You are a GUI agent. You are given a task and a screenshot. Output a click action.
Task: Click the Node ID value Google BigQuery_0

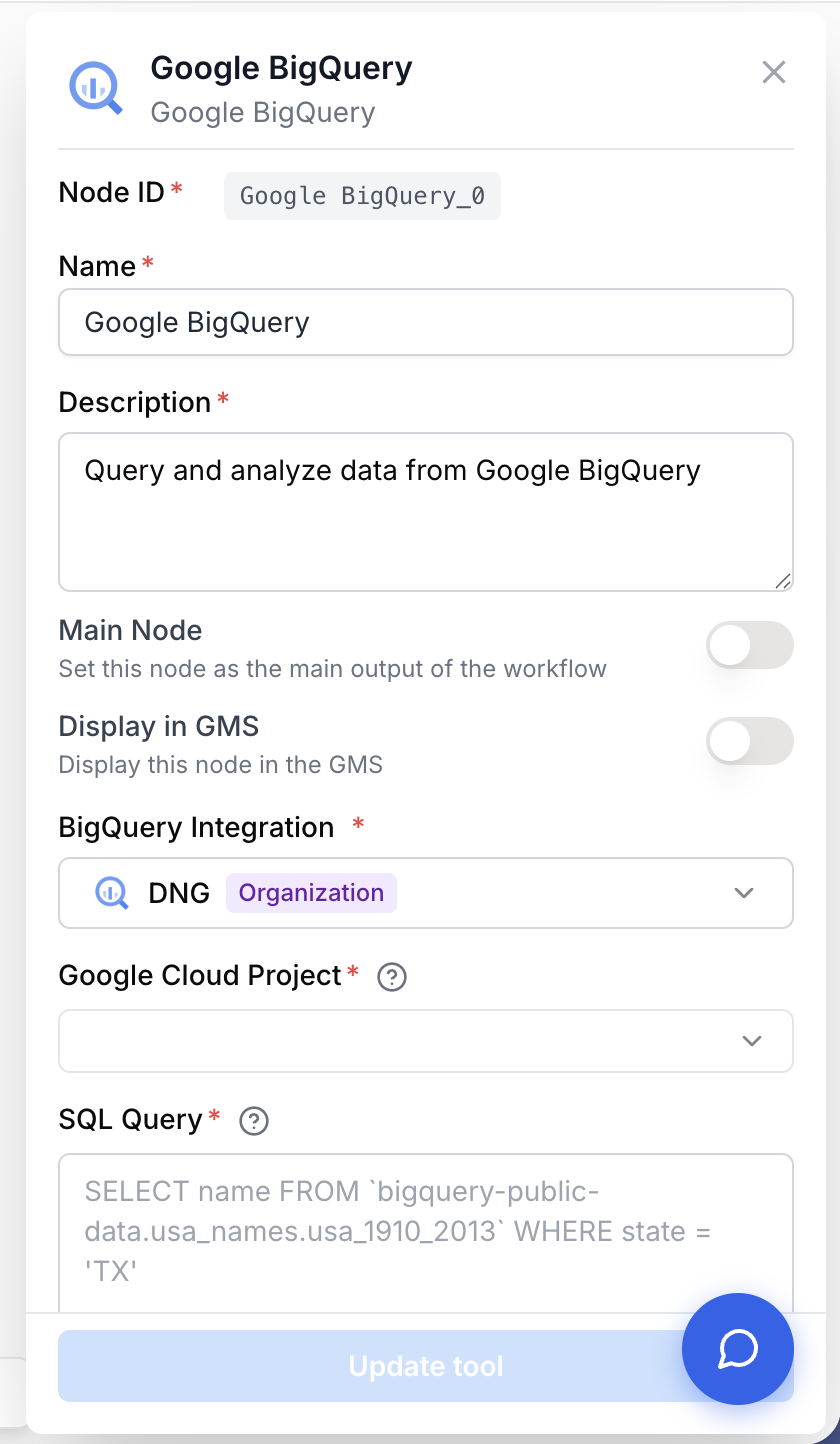[x=362, y=196]
